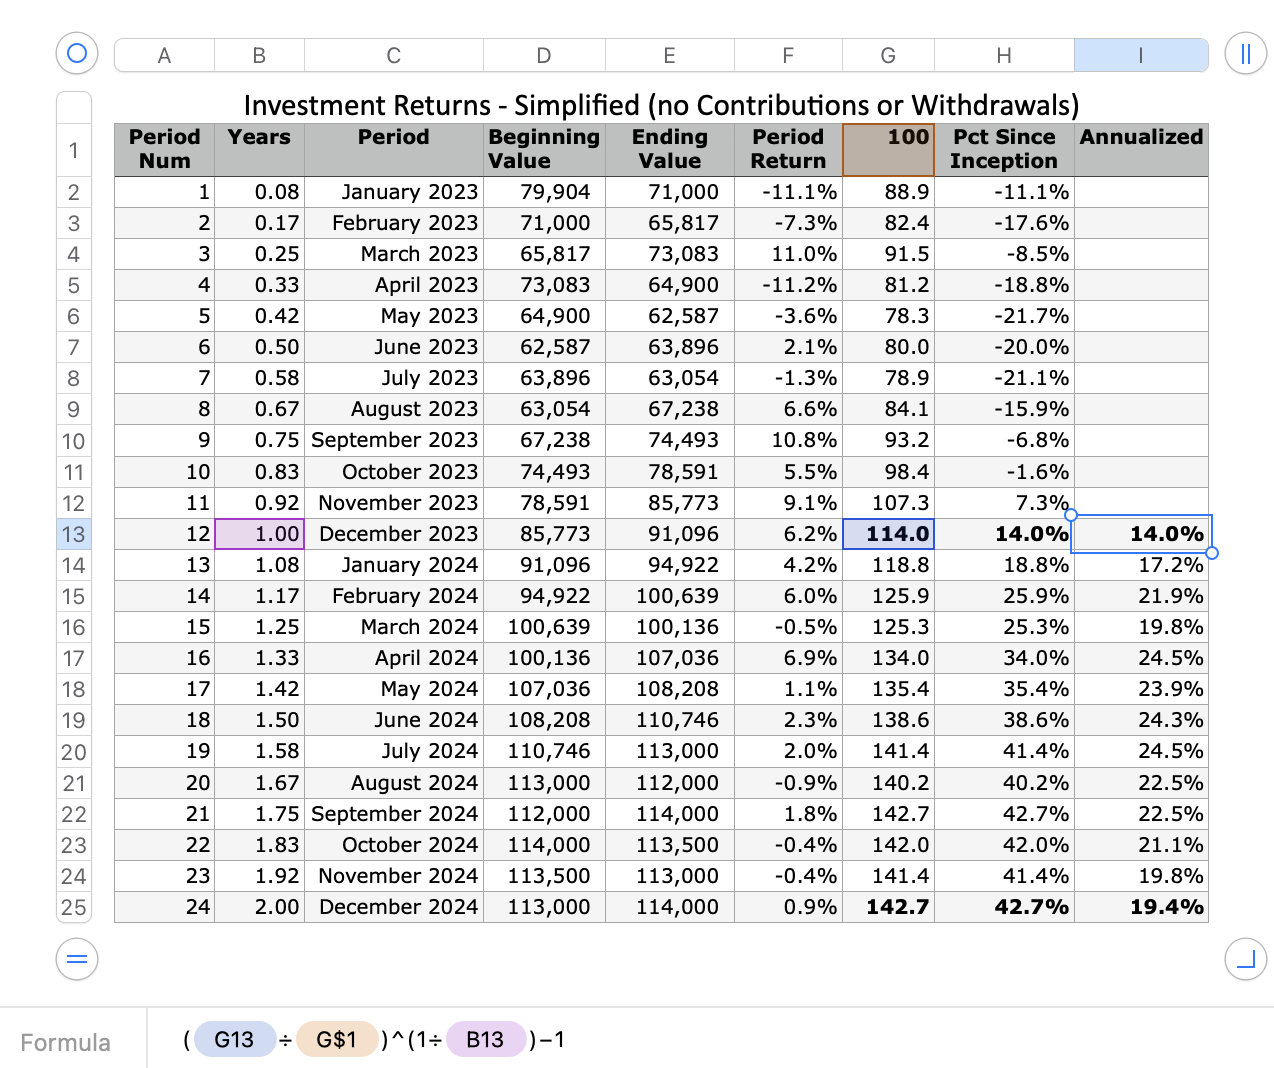The image size is (1274, 1068).
Task: Select column A header
Action: 164,56
